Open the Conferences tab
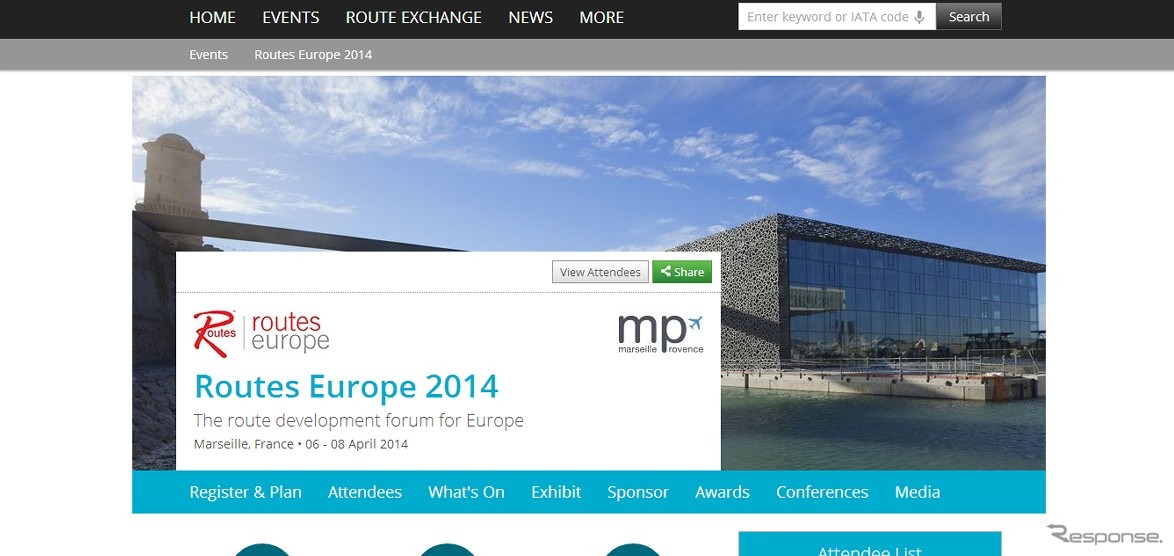This screenshot has width=1174, height=556. point(822,492)
